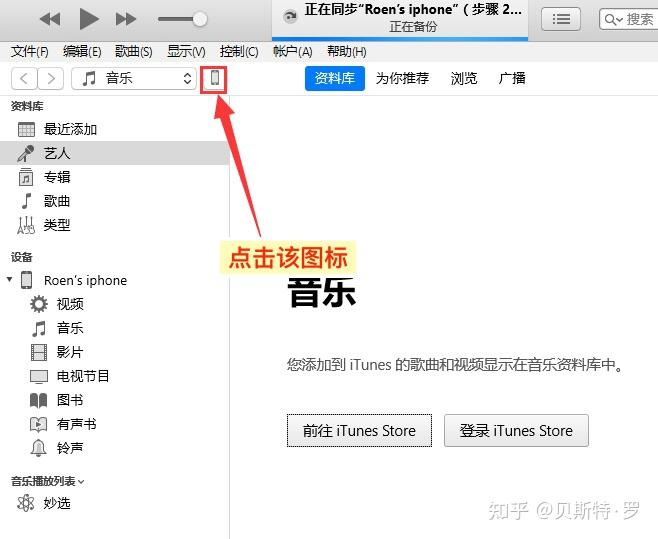Click the sync progress bar under status
The image size is (658, 539).
400,39
